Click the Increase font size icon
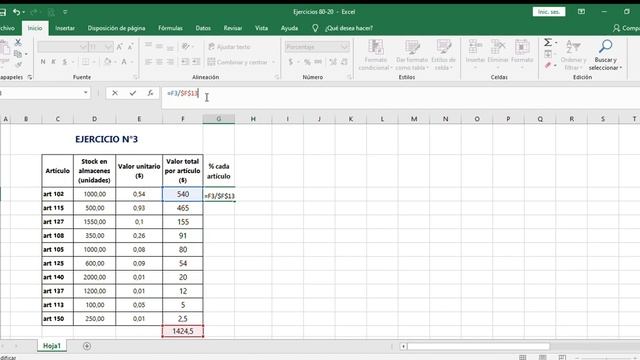The width and height of the screenshot is (640, 360). click(x=120, y=47)
